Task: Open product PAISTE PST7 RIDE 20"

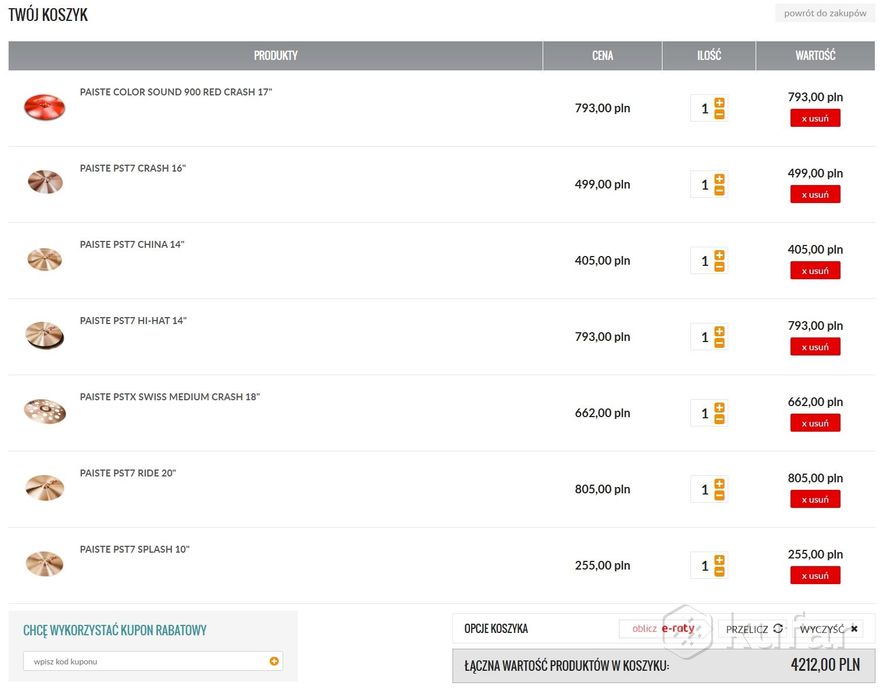Action: point(128,473)
